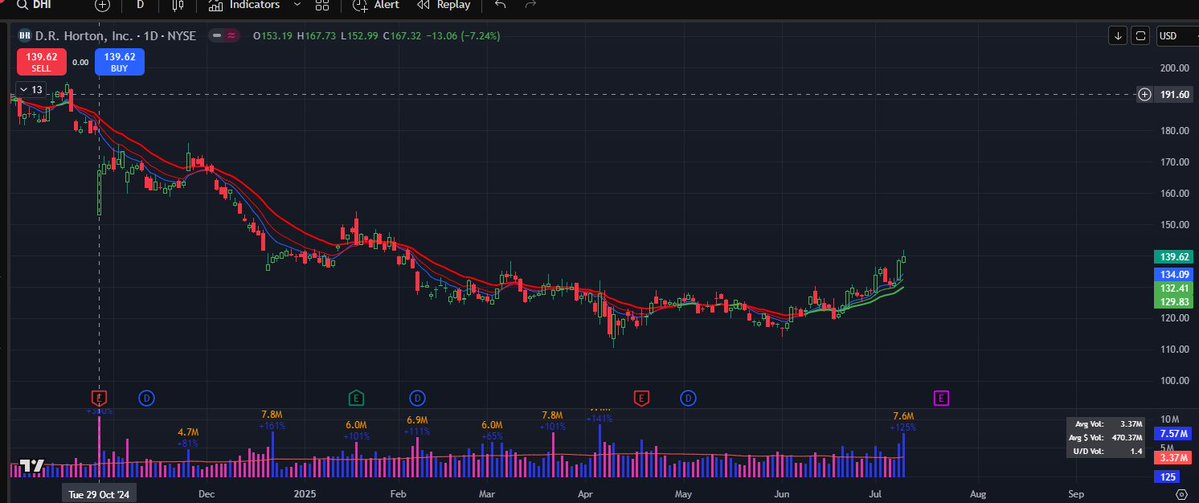The image size is (1199, 503).
Task: Click the U/D Vol 1.4 row
Action: [x=1107, y=451]
